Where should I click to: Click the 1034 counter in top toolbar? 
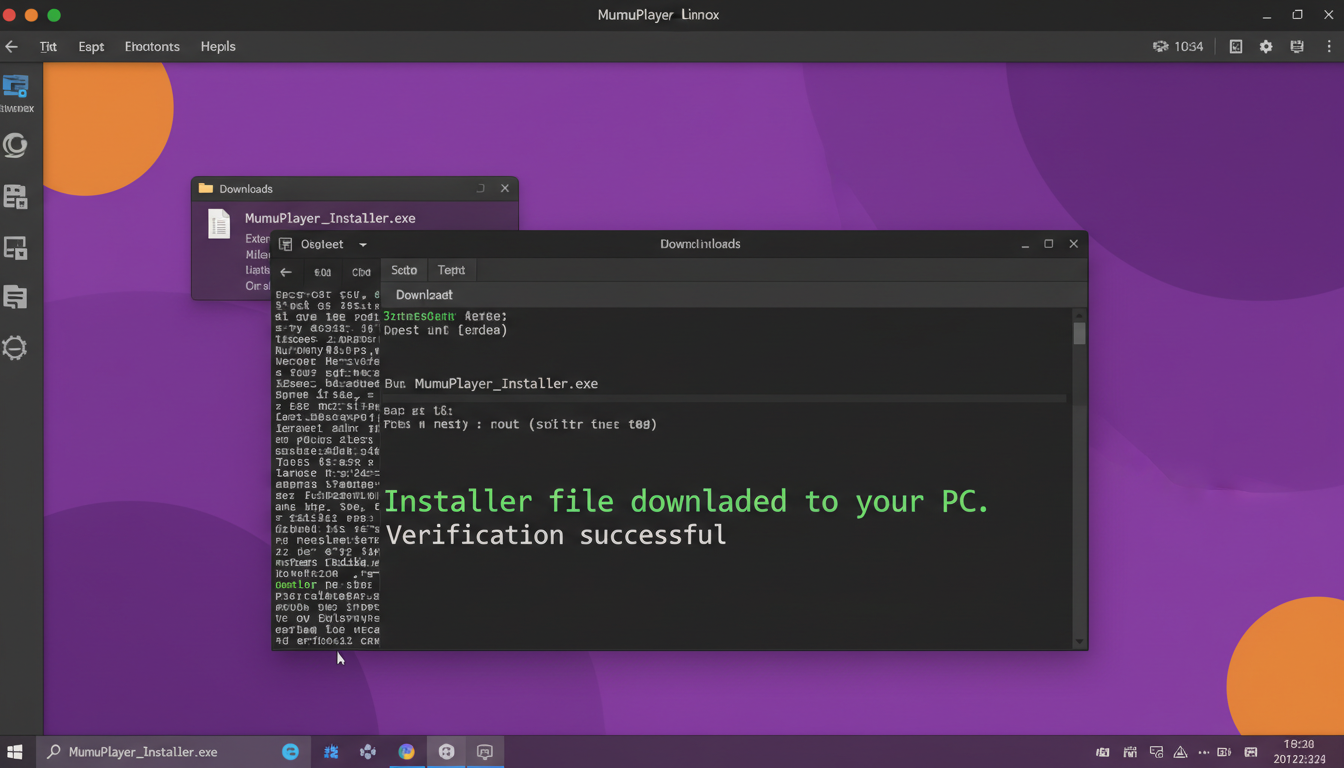pos(1189,47)
